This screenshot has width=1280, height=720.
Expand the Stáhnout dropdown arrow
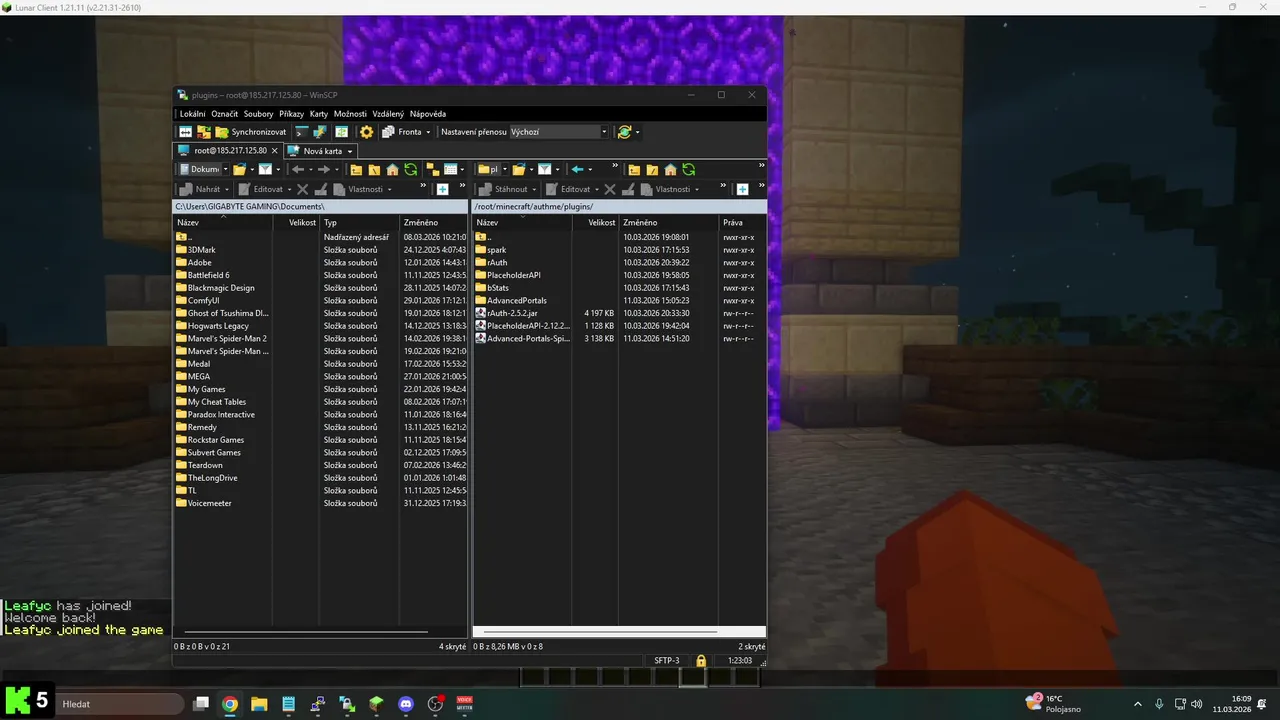534,189
